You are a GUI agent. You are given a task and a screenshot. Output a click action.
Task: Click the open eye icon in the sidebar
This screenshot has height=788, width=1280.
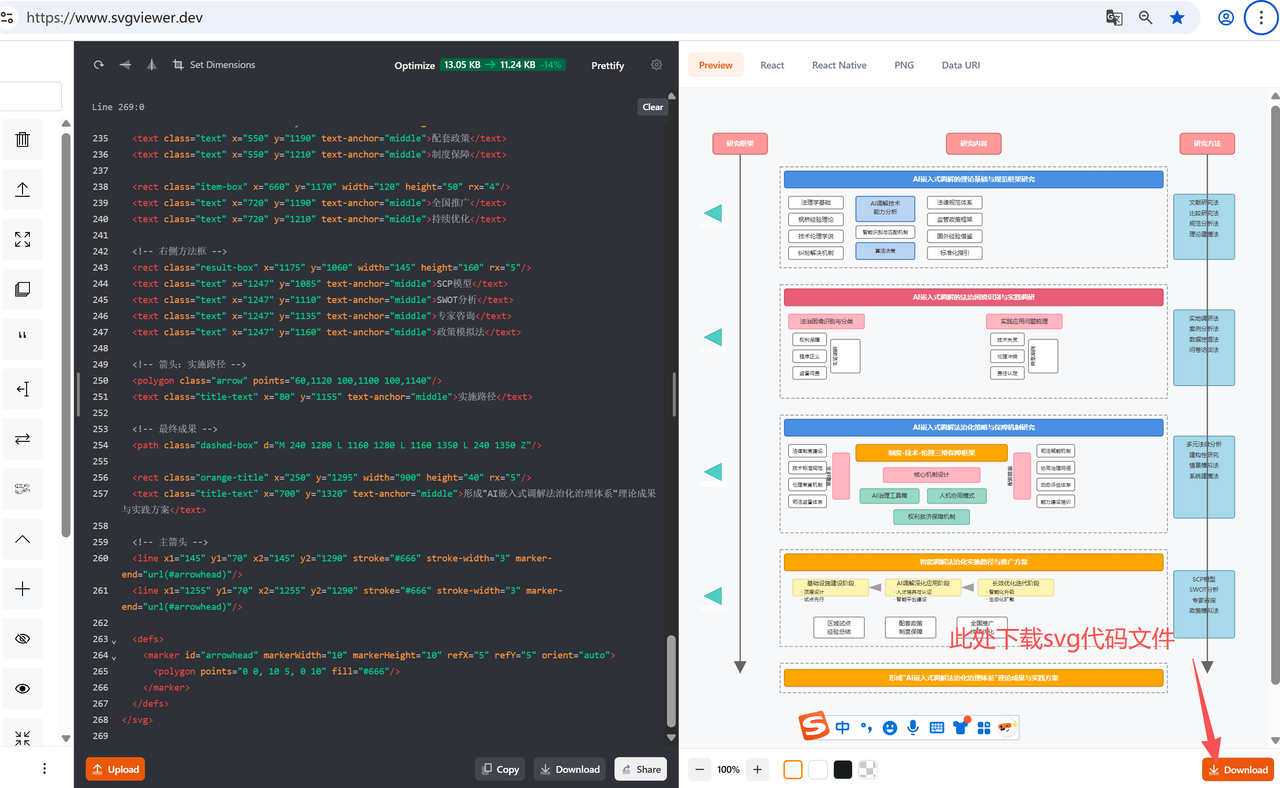point(22,689)
